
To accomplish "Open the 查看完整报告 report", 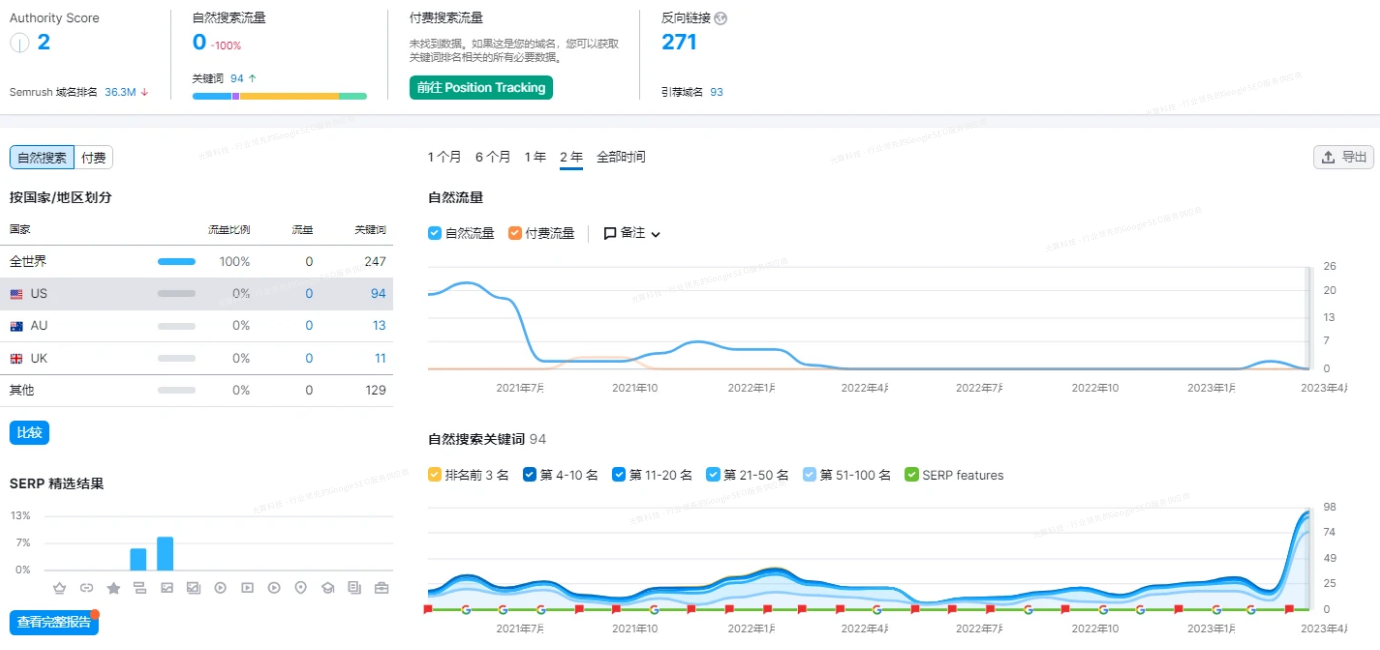I will tap(53, 621).
